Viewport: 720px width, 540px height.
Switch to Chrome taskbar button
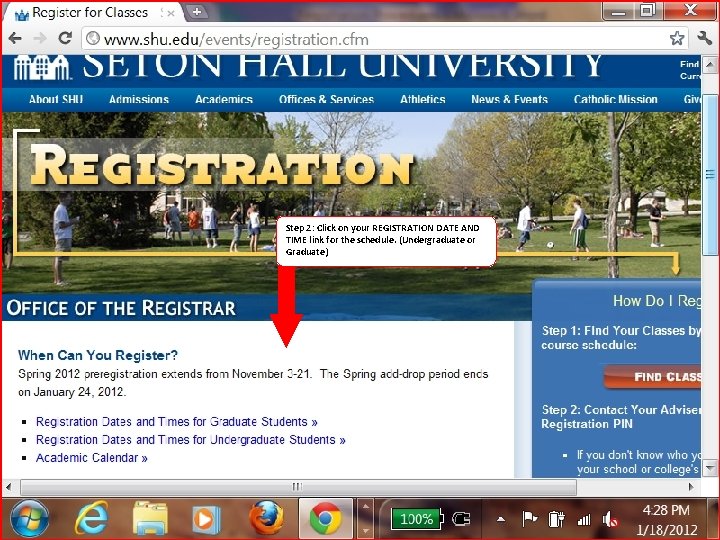click(326, 519)
